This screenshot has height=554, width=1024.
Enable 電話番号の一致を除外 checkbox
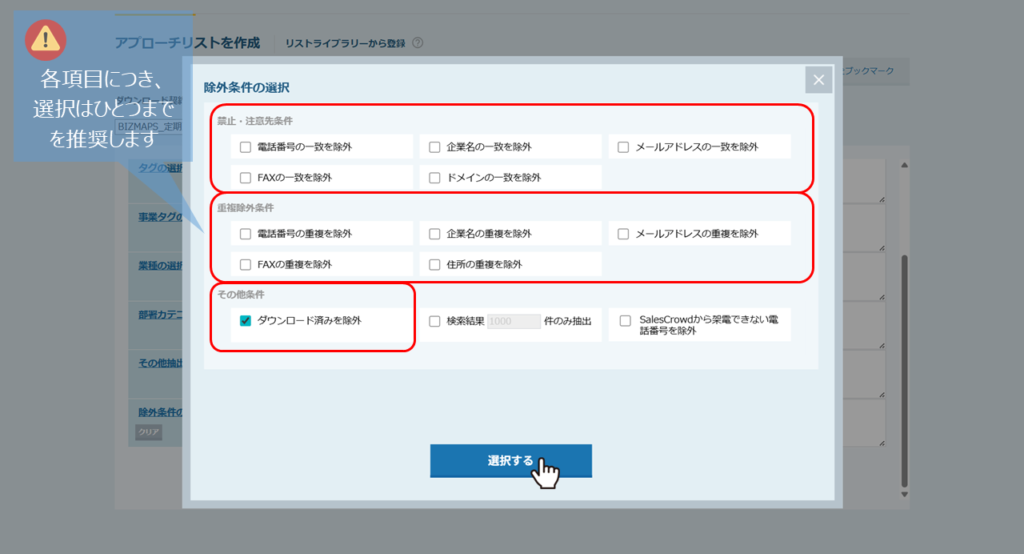pos(246,147)
